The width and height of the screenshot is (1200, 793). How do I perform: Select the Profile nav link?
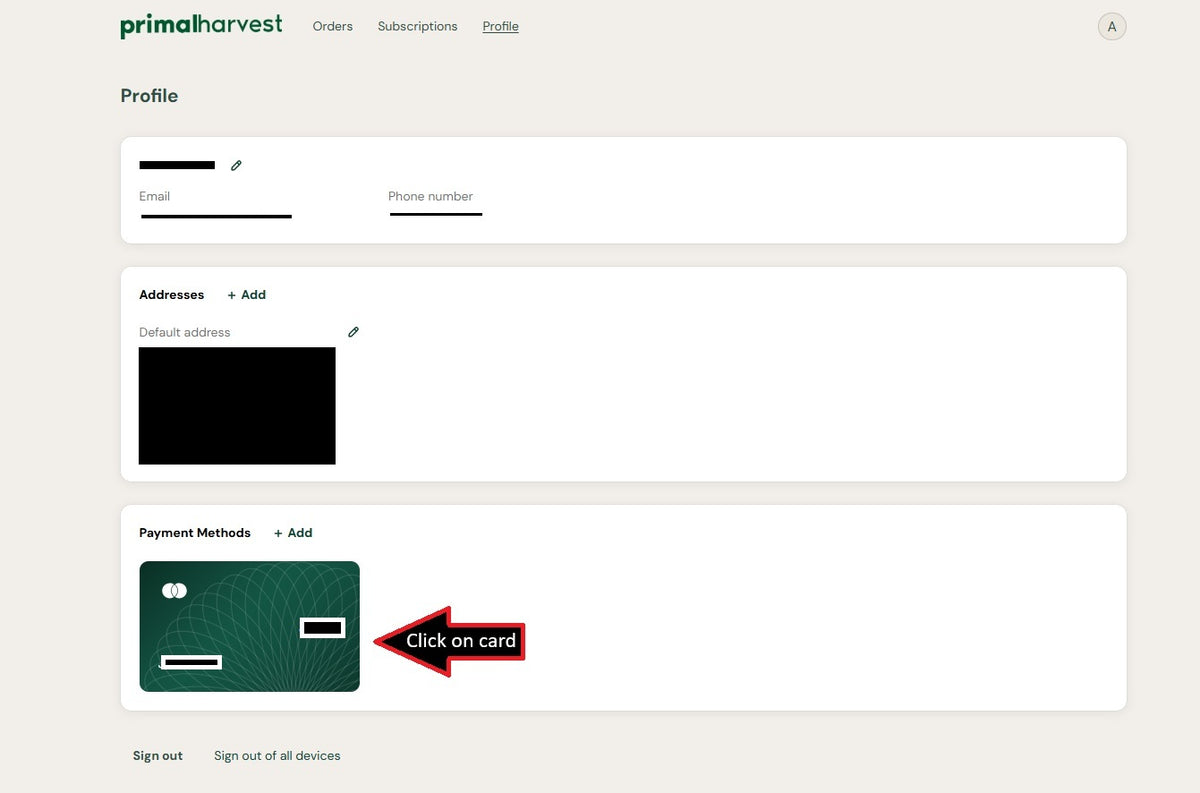(x=500, y=27)
